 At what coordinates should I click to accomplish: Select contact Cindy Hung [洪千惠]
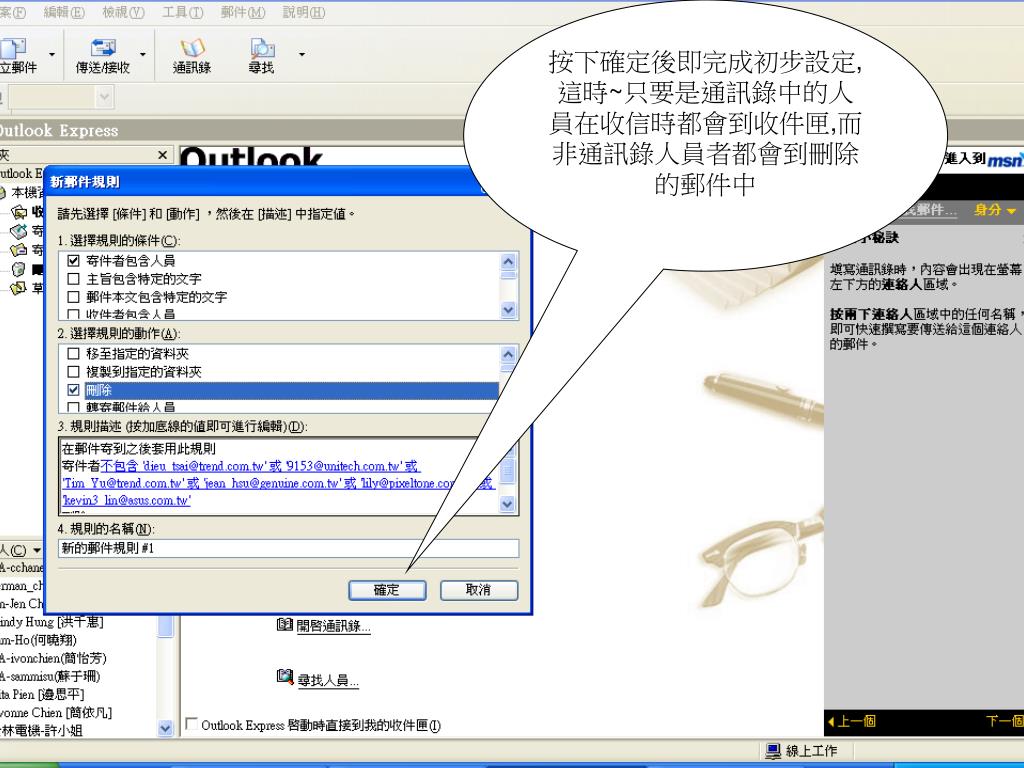coord(52,622)
